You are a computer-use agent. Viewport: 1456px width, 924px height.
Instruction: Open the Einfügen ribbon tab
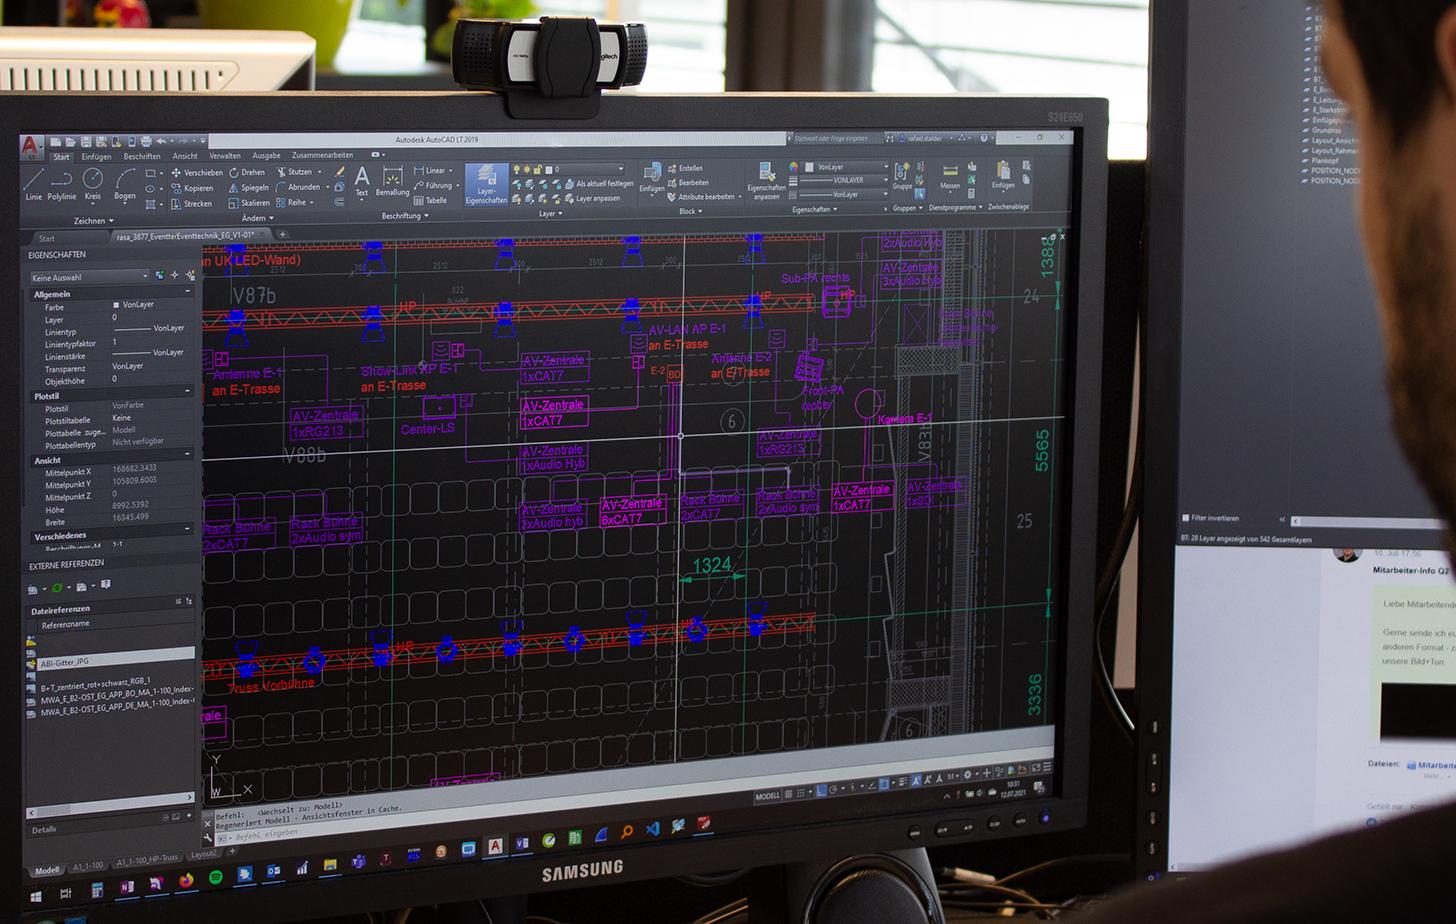(x=97, y=157)
